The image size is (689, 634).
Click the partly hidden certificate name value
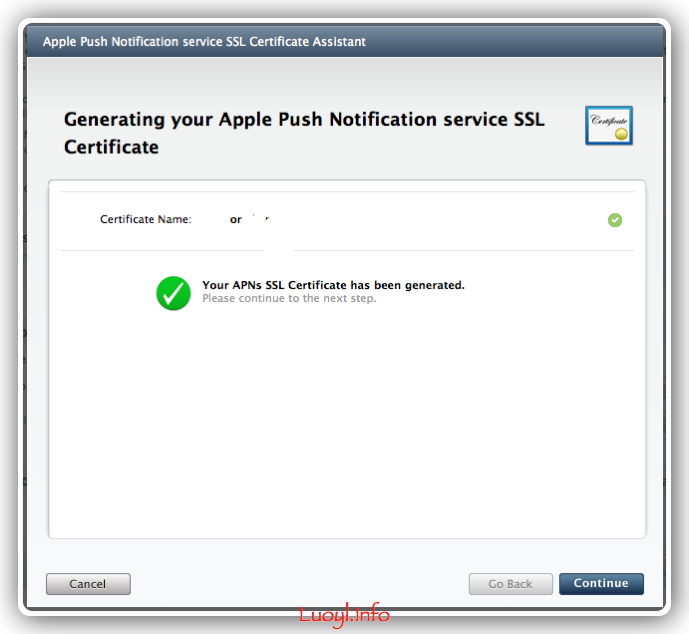(249, 219)
